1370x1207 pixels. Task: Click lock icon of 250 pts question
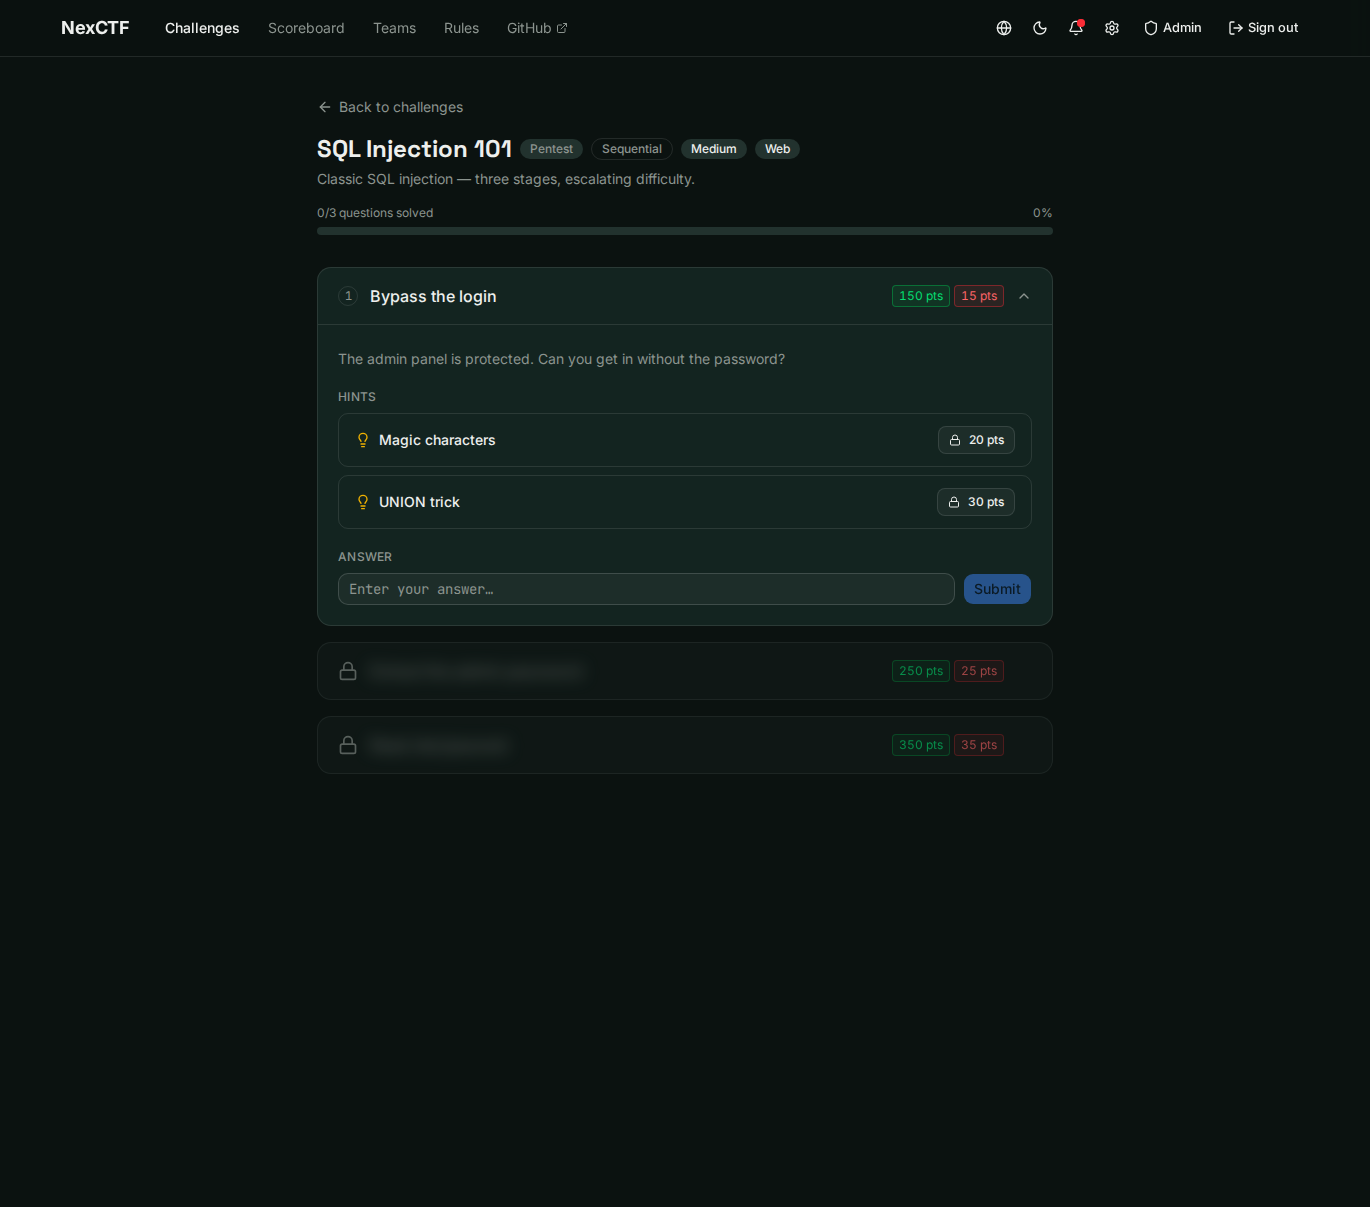(348, 671)
